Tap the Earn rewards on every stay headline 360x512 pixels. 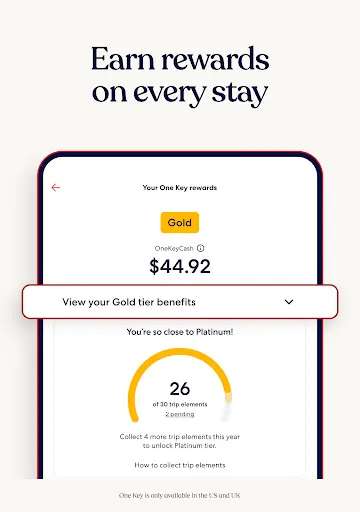pos(180,76)
